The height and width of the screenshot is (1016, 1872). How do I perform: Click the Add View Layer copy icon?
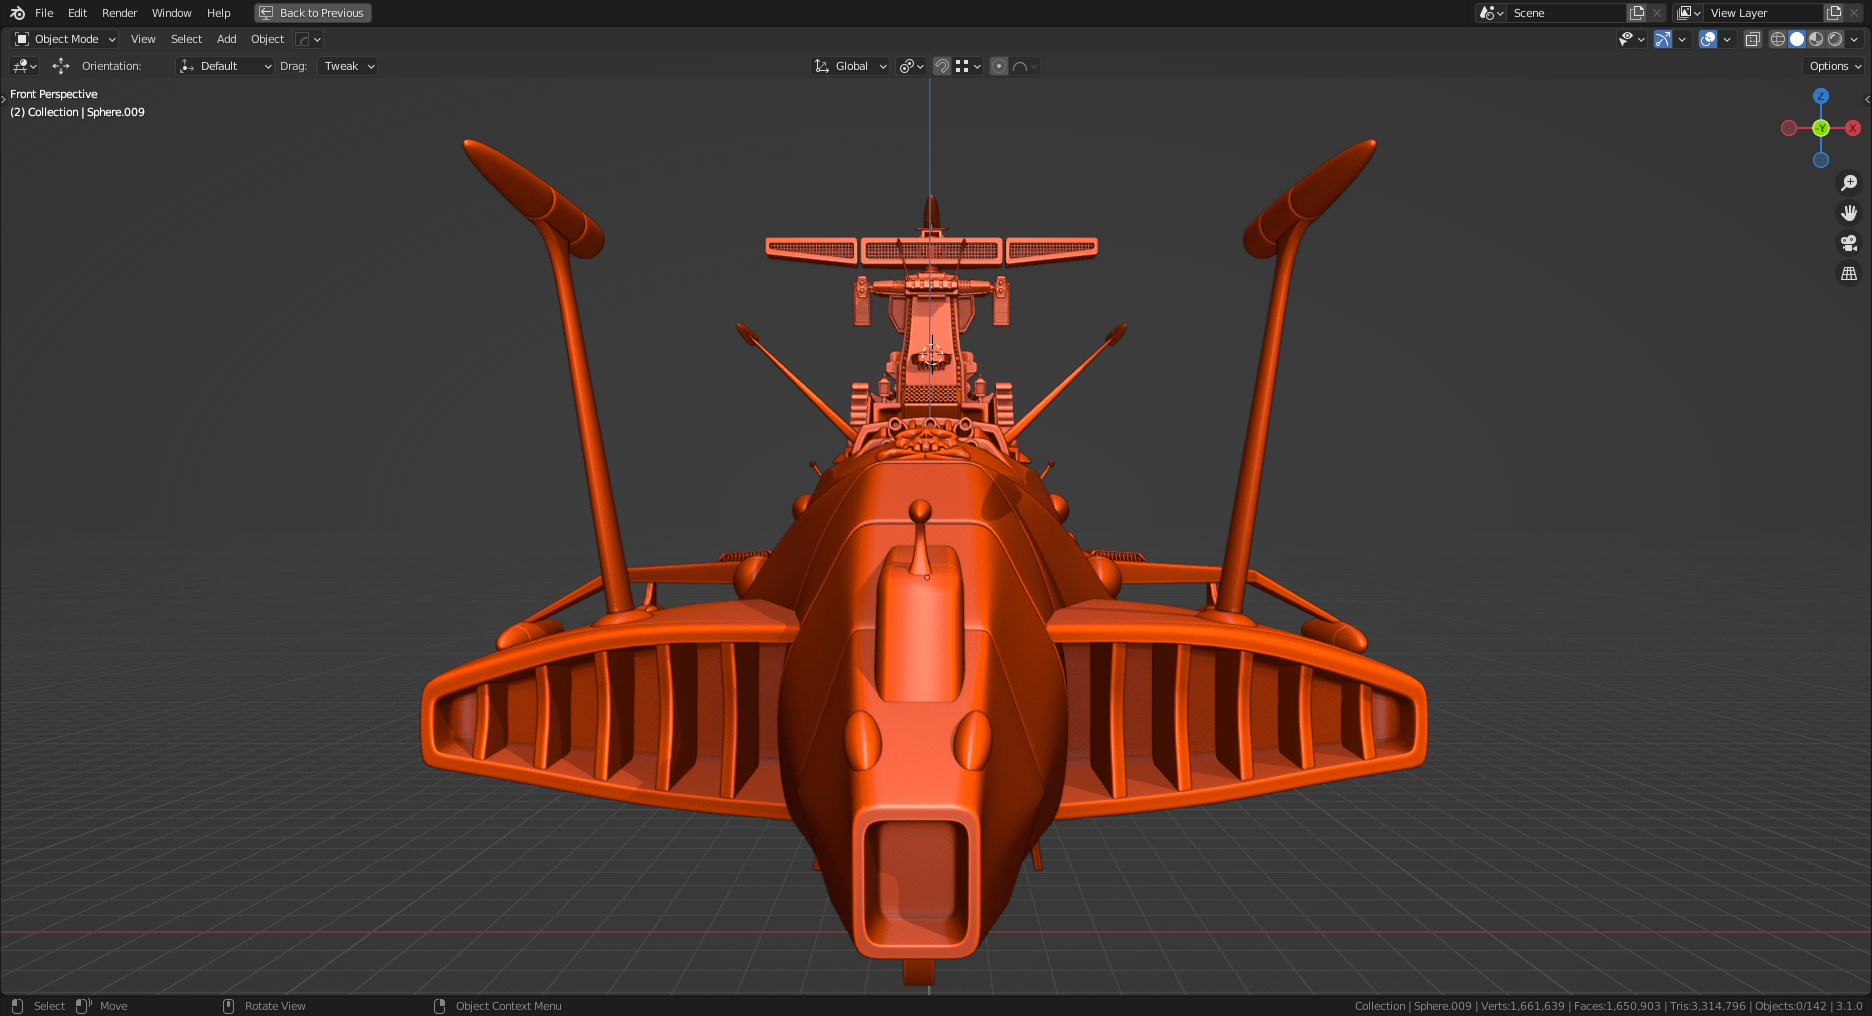1834,13
